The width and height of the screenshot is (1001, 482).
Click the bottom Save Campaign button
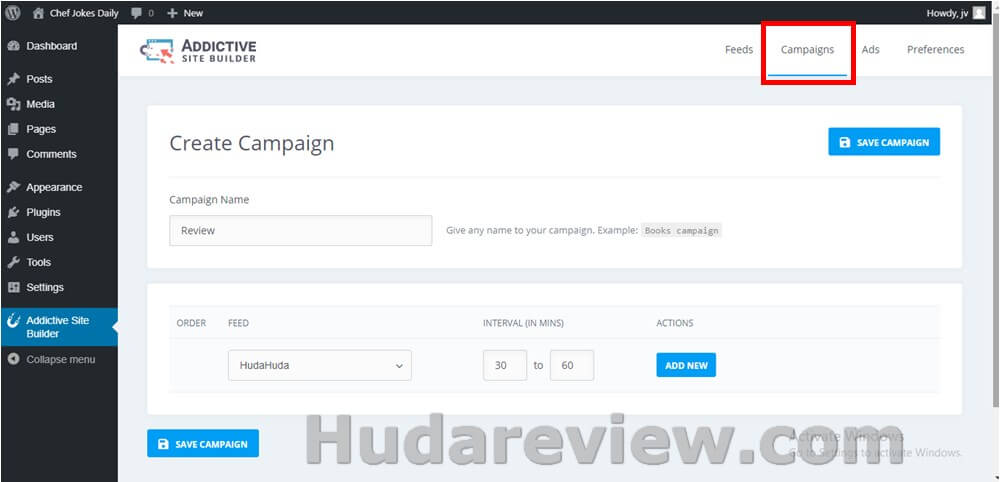203,443
